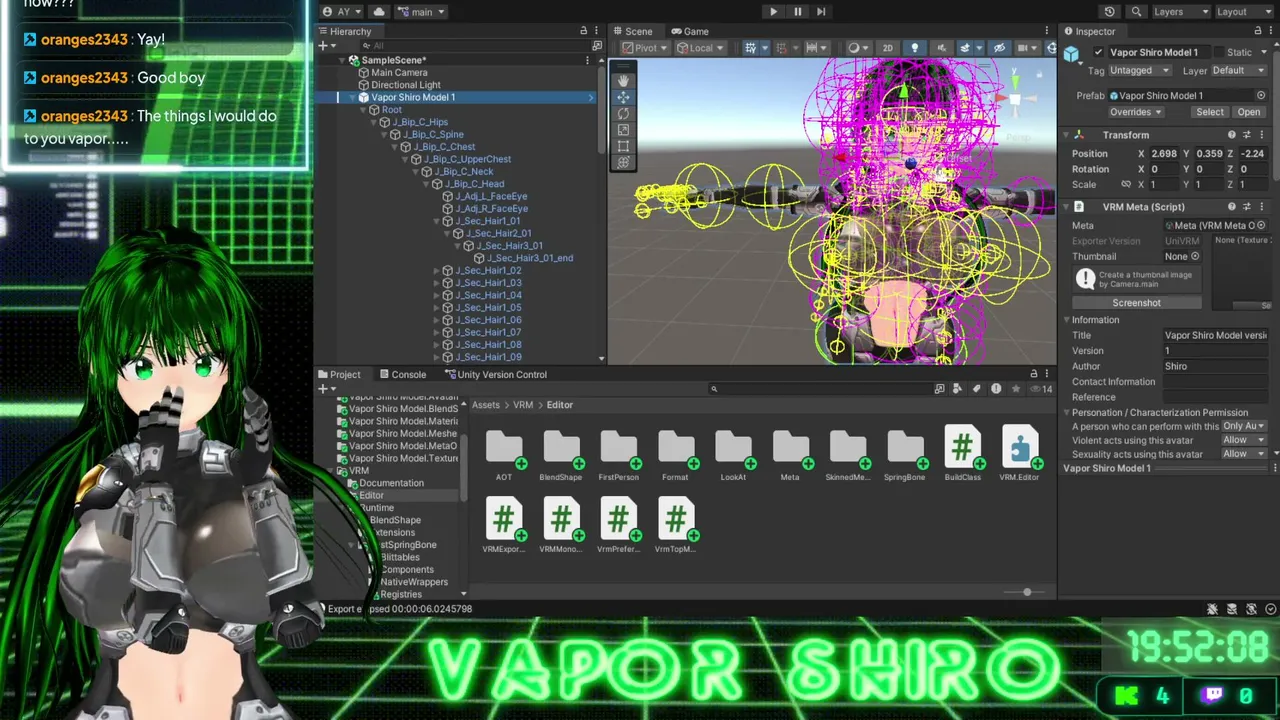This screenshot has height=720, width=1280.
Task: Click the add (+) button in Hierarchy
Action: pos(325,46)
